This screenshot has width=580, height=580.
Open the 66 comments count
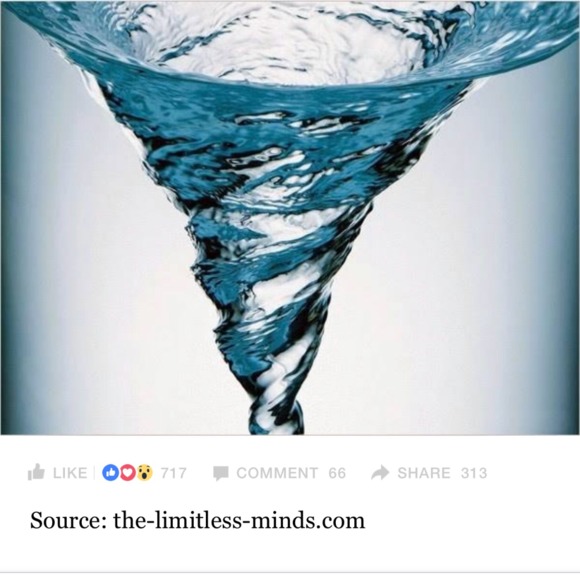tap(337, 473)
